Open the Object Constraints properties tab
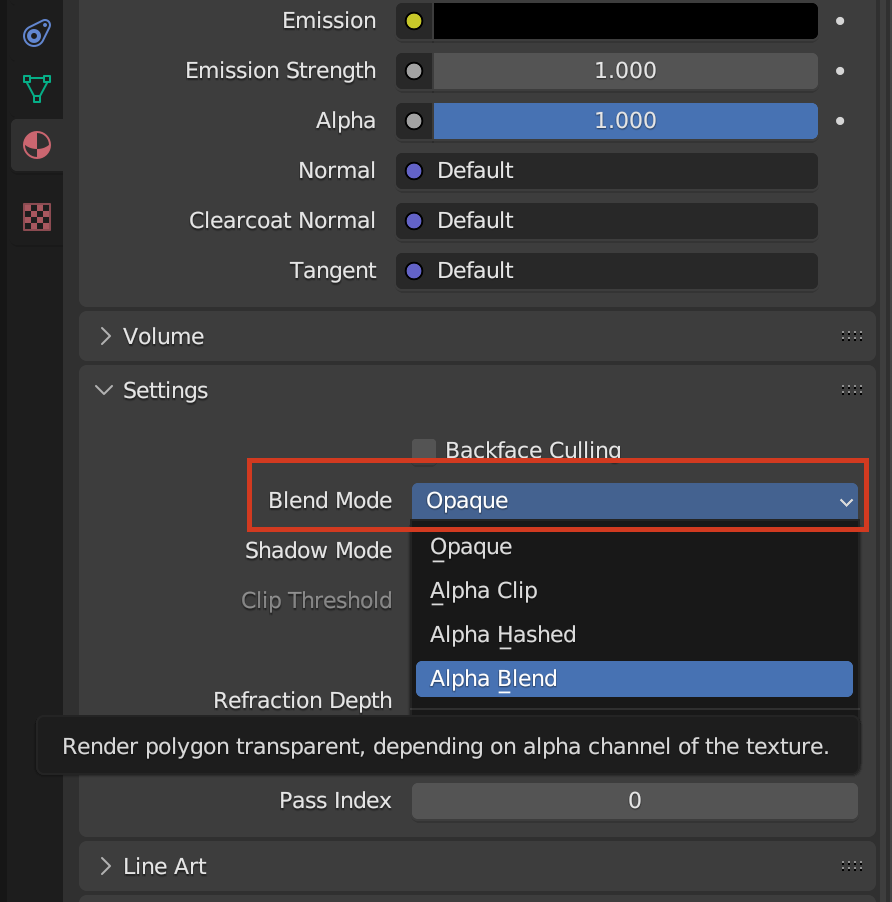The height and width of the screenshot is (902, 892). [37, 35]
